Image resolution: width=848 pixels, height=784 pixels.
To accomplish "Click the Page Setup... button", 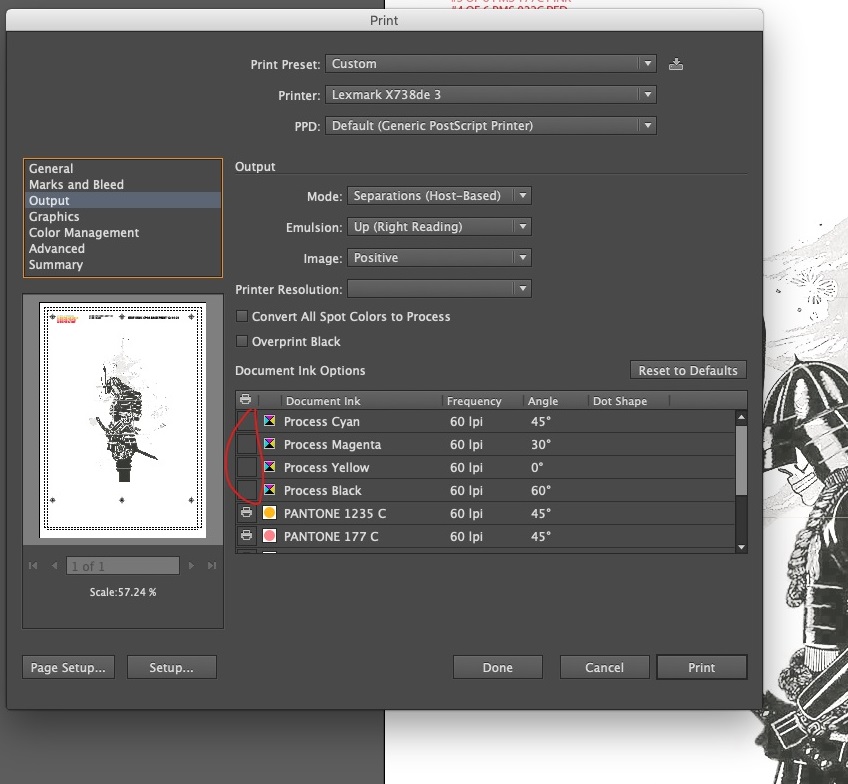I will (70, 668).
